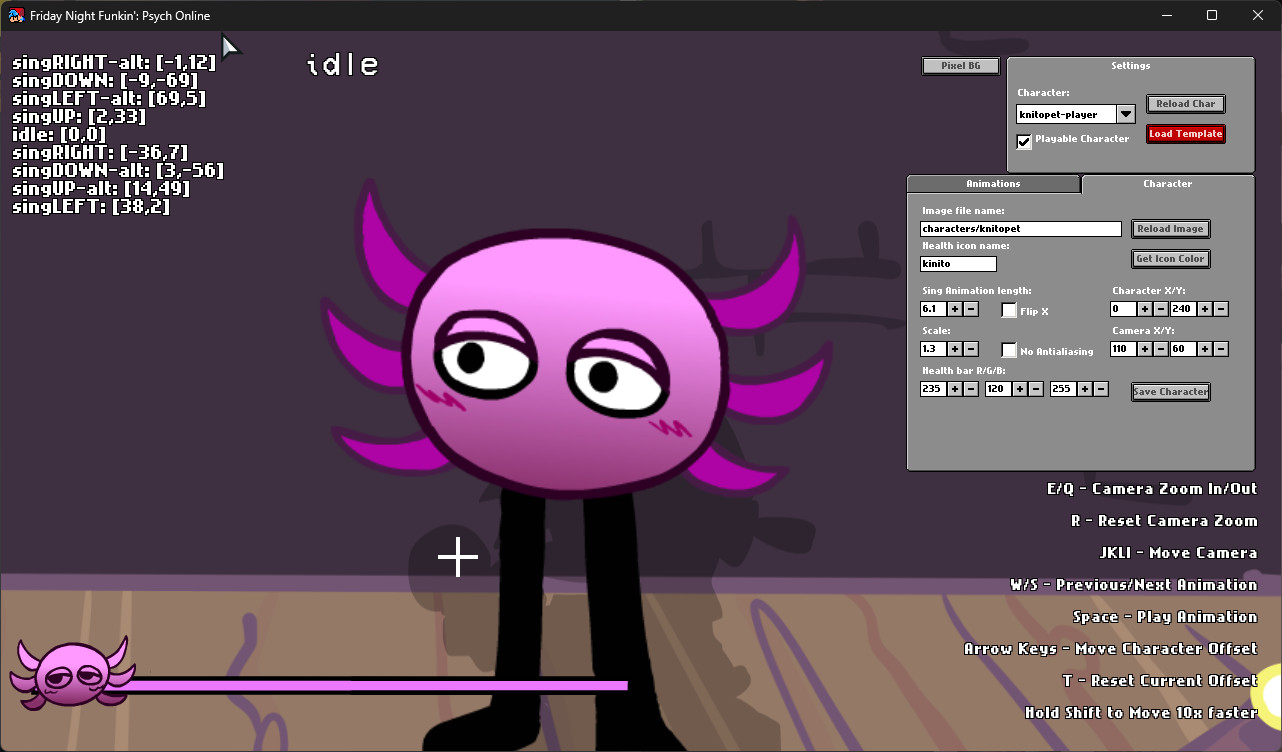
Task: Click the white crosshair camera marker
Action: pos(458,557)
